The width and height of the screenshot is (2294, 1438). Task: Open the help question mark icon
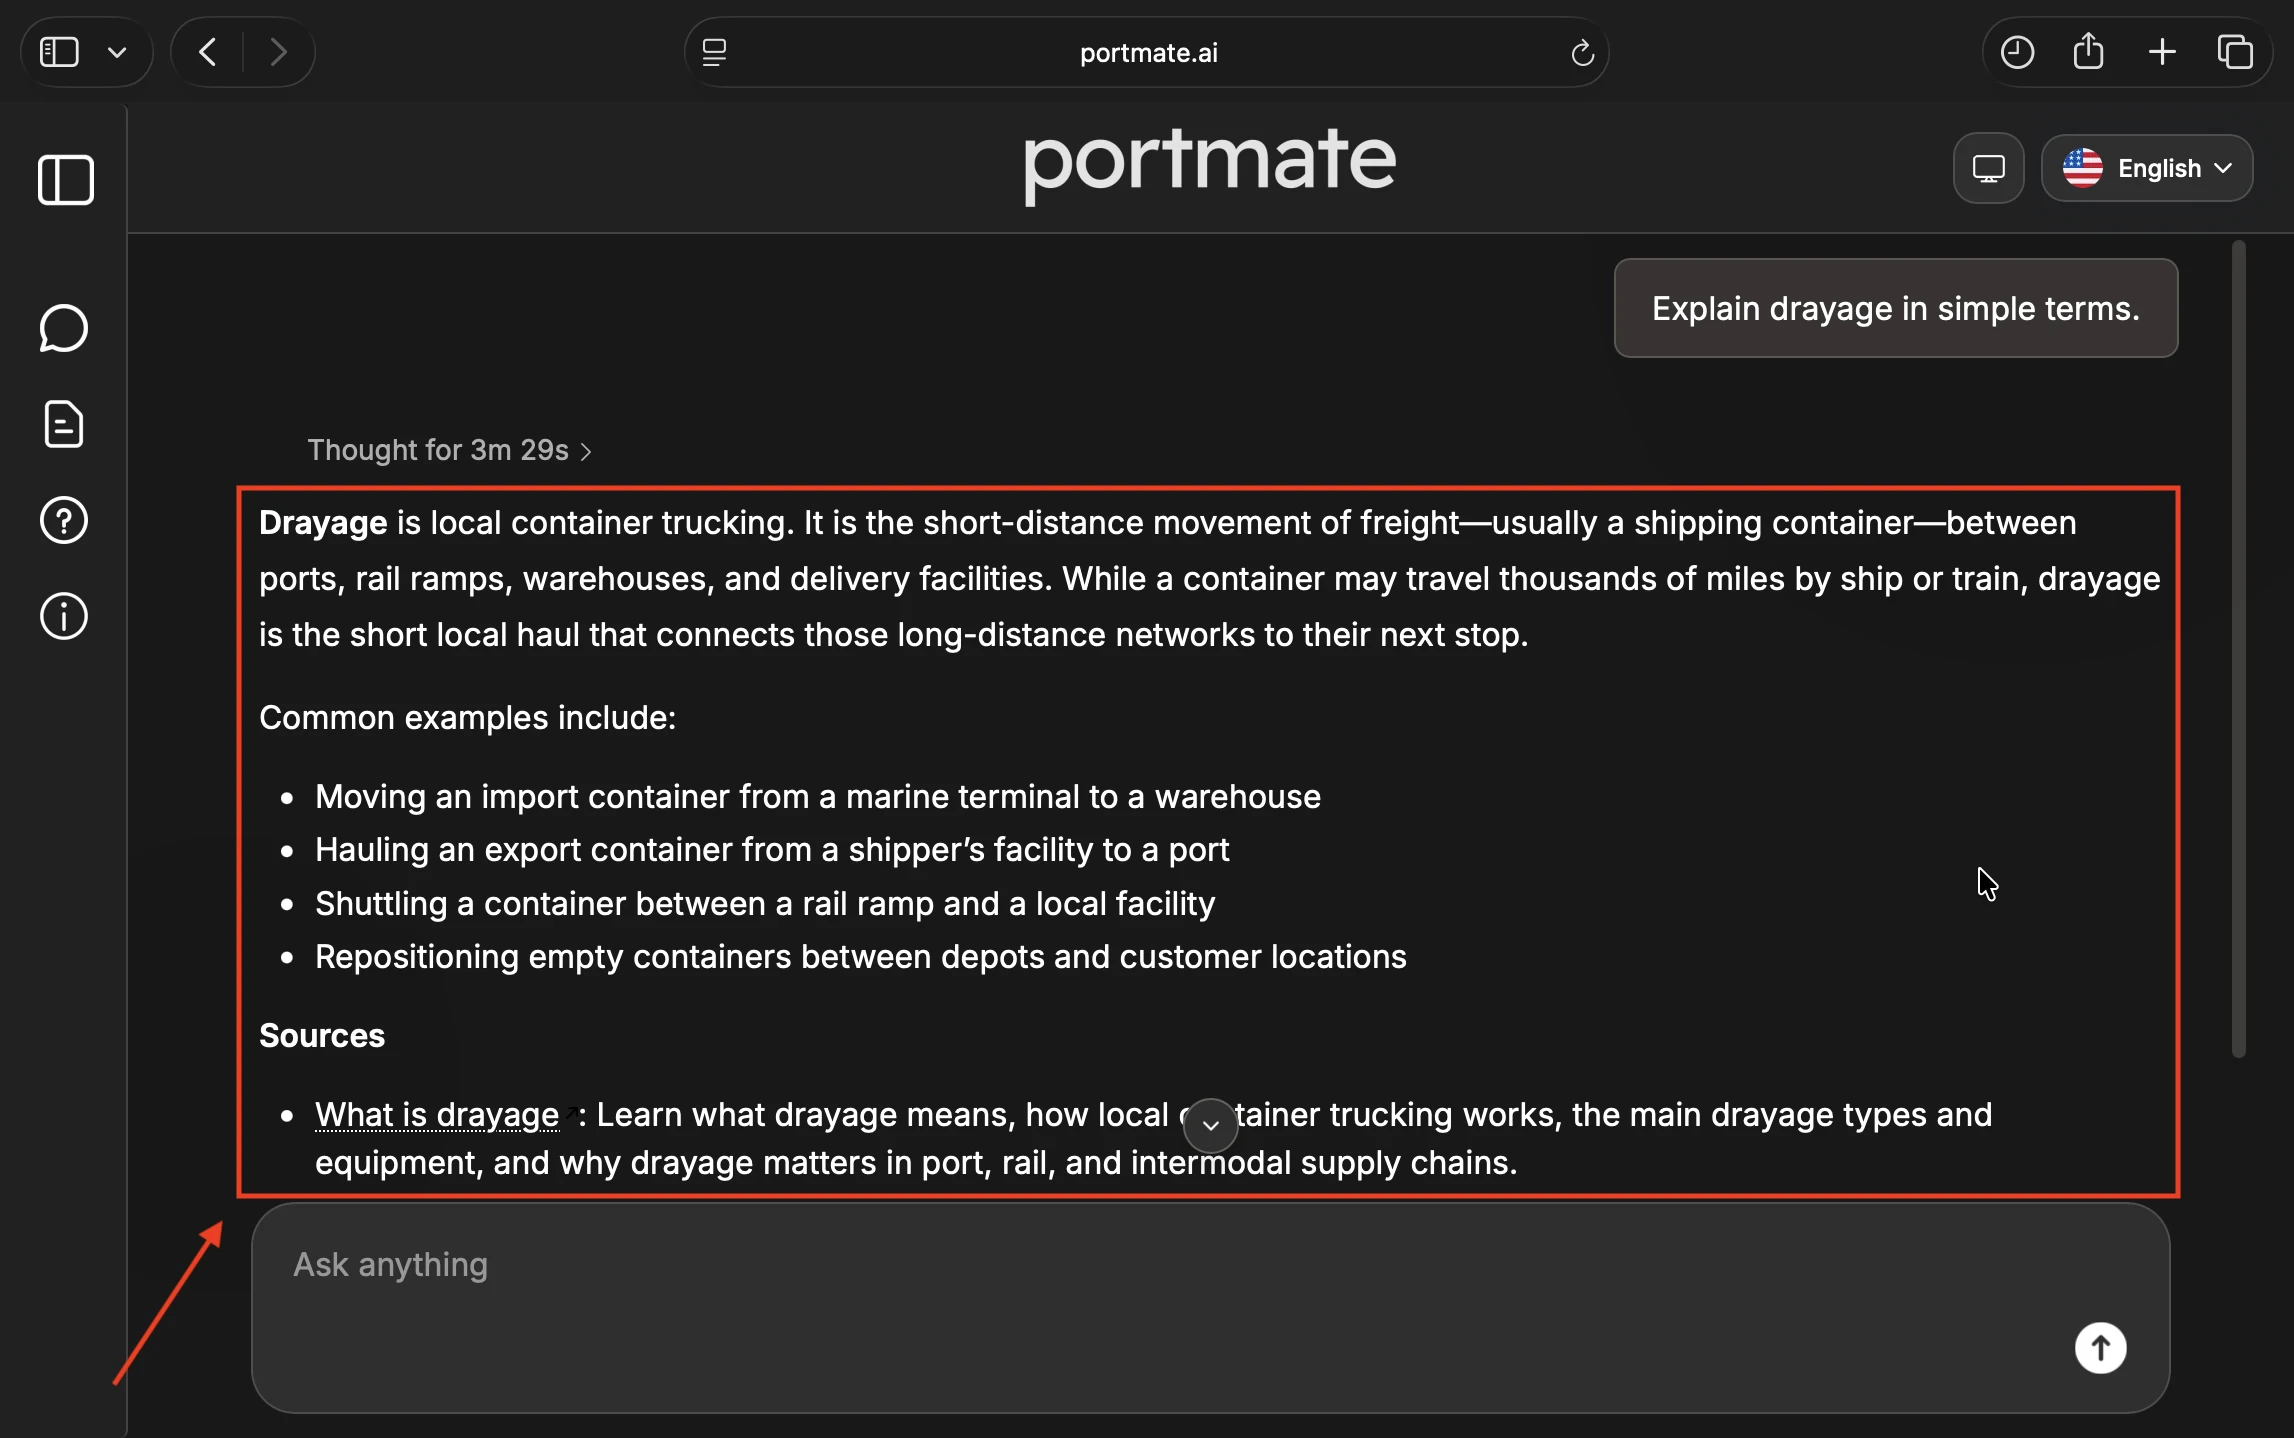[64, 520]
